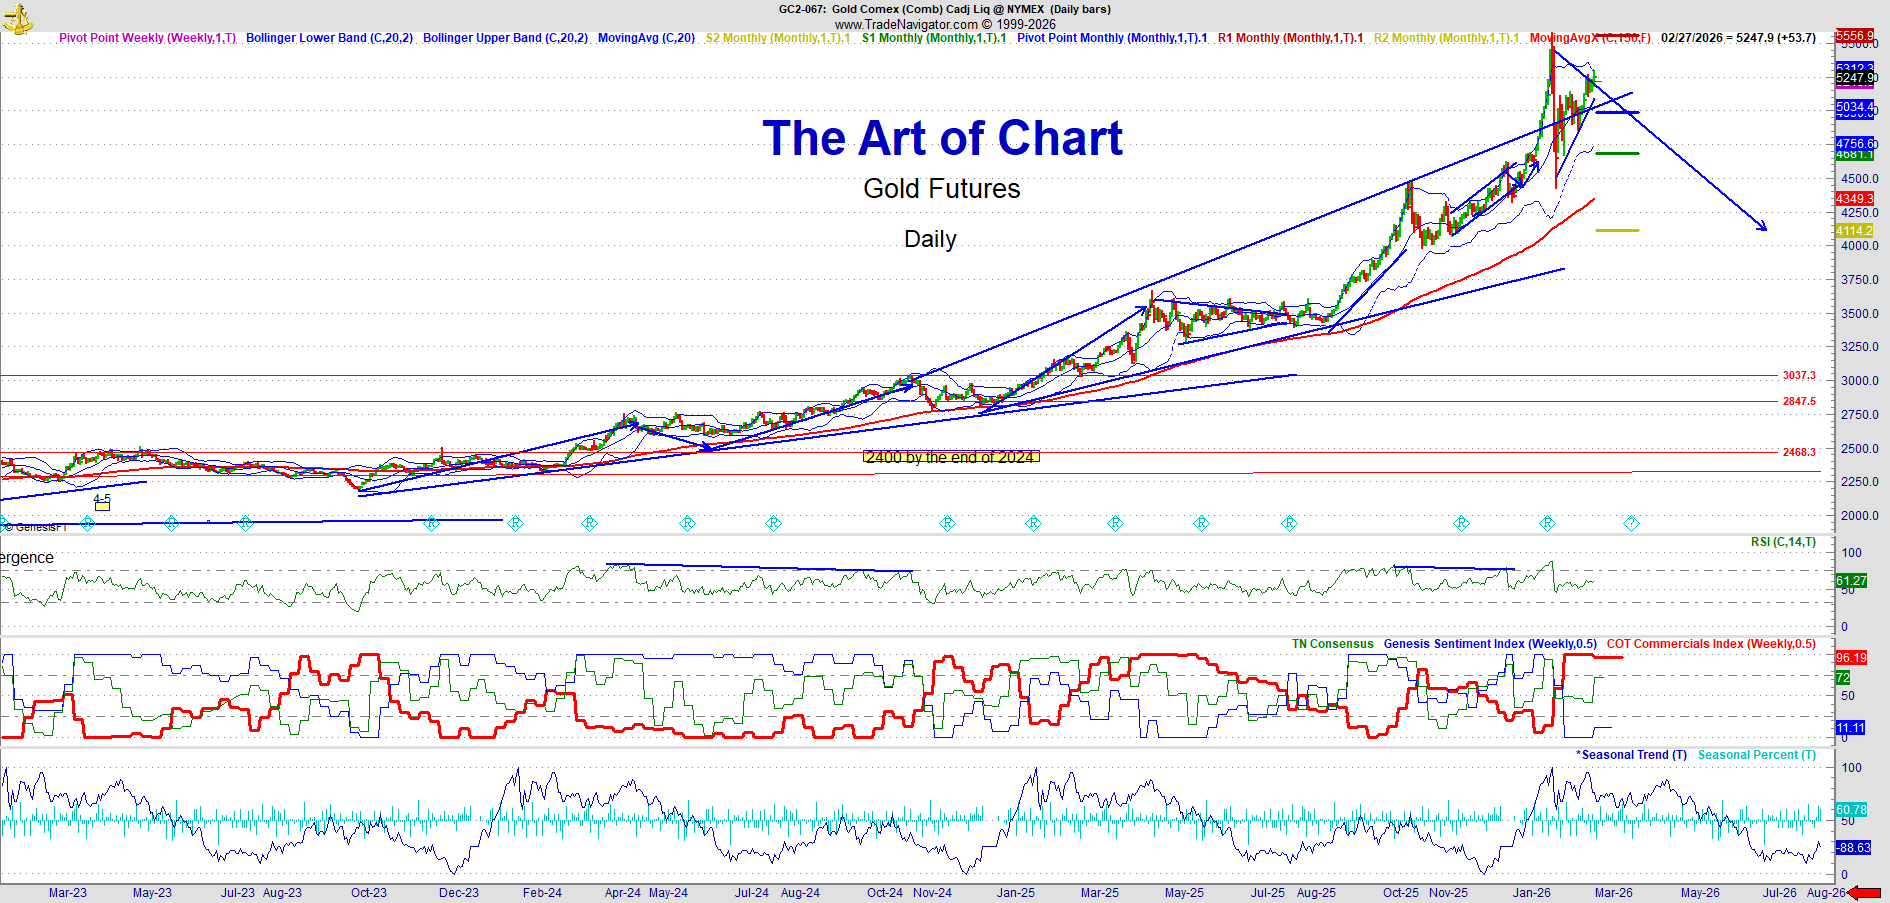This screenshot has width=1890, height=903.
Task: Click the Pivot Point Weekly indicator label
Action: 147,38
